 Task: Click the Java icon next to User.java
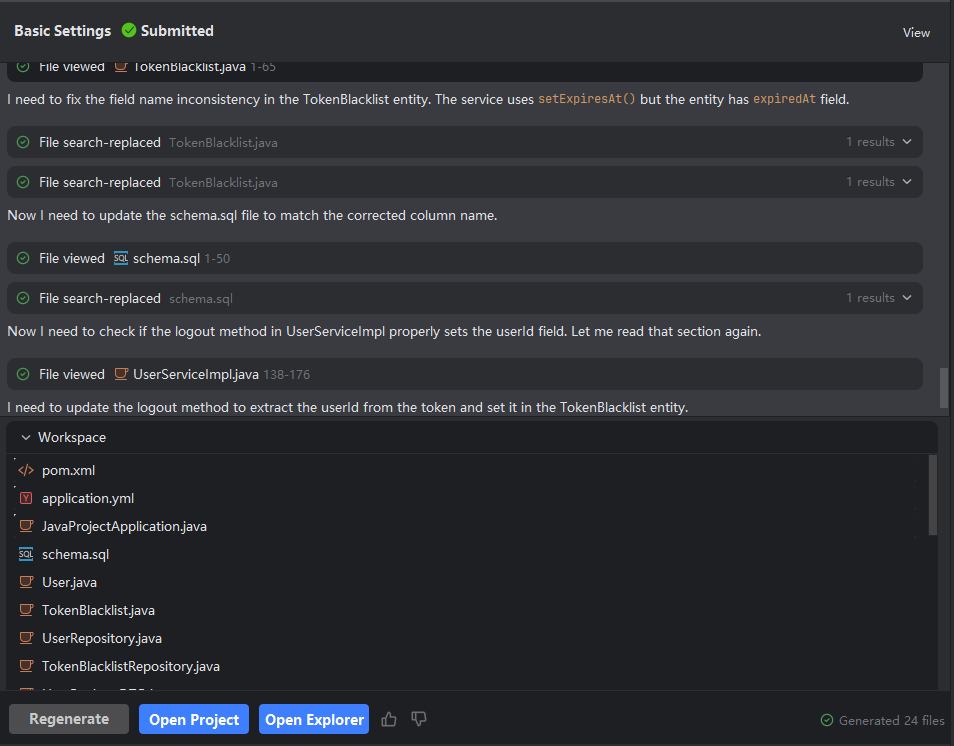pos(26,582)
